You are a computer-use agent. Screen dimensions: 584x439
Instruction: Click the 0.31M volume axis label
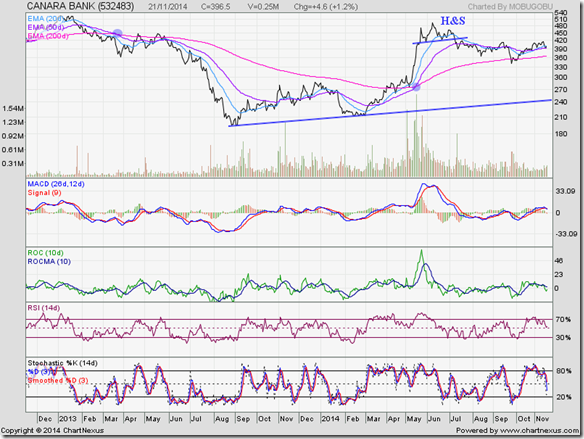point(13,163)
